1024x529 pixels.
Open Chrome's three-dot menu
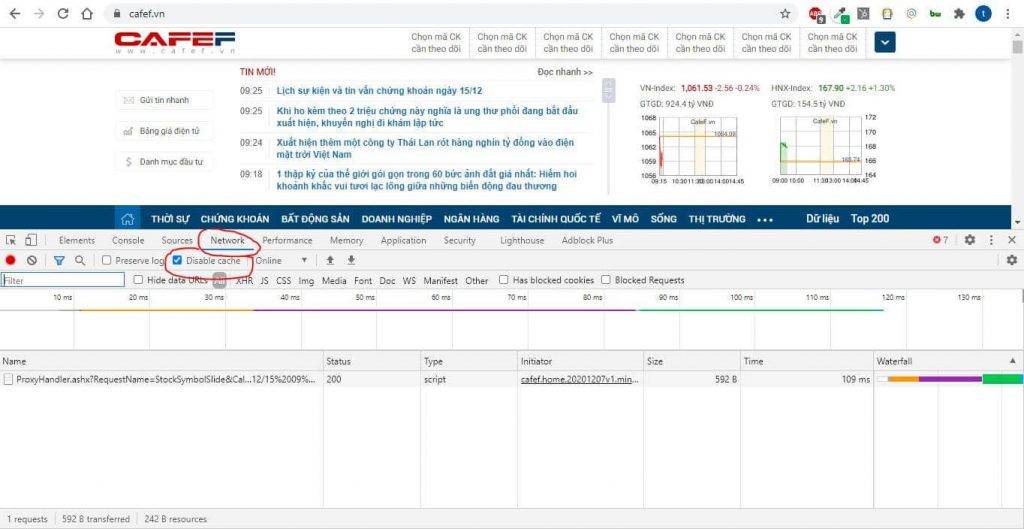coord(1010,14)
